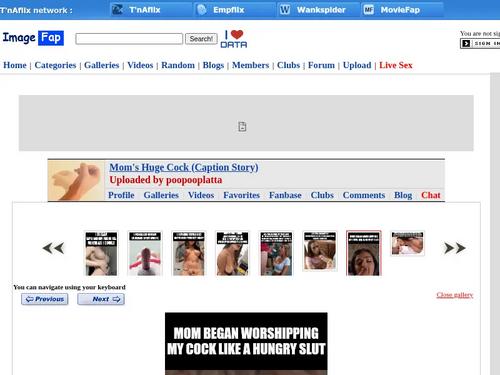Open the Forum menu link
The image size is (500, 375).
coord(321,65)
